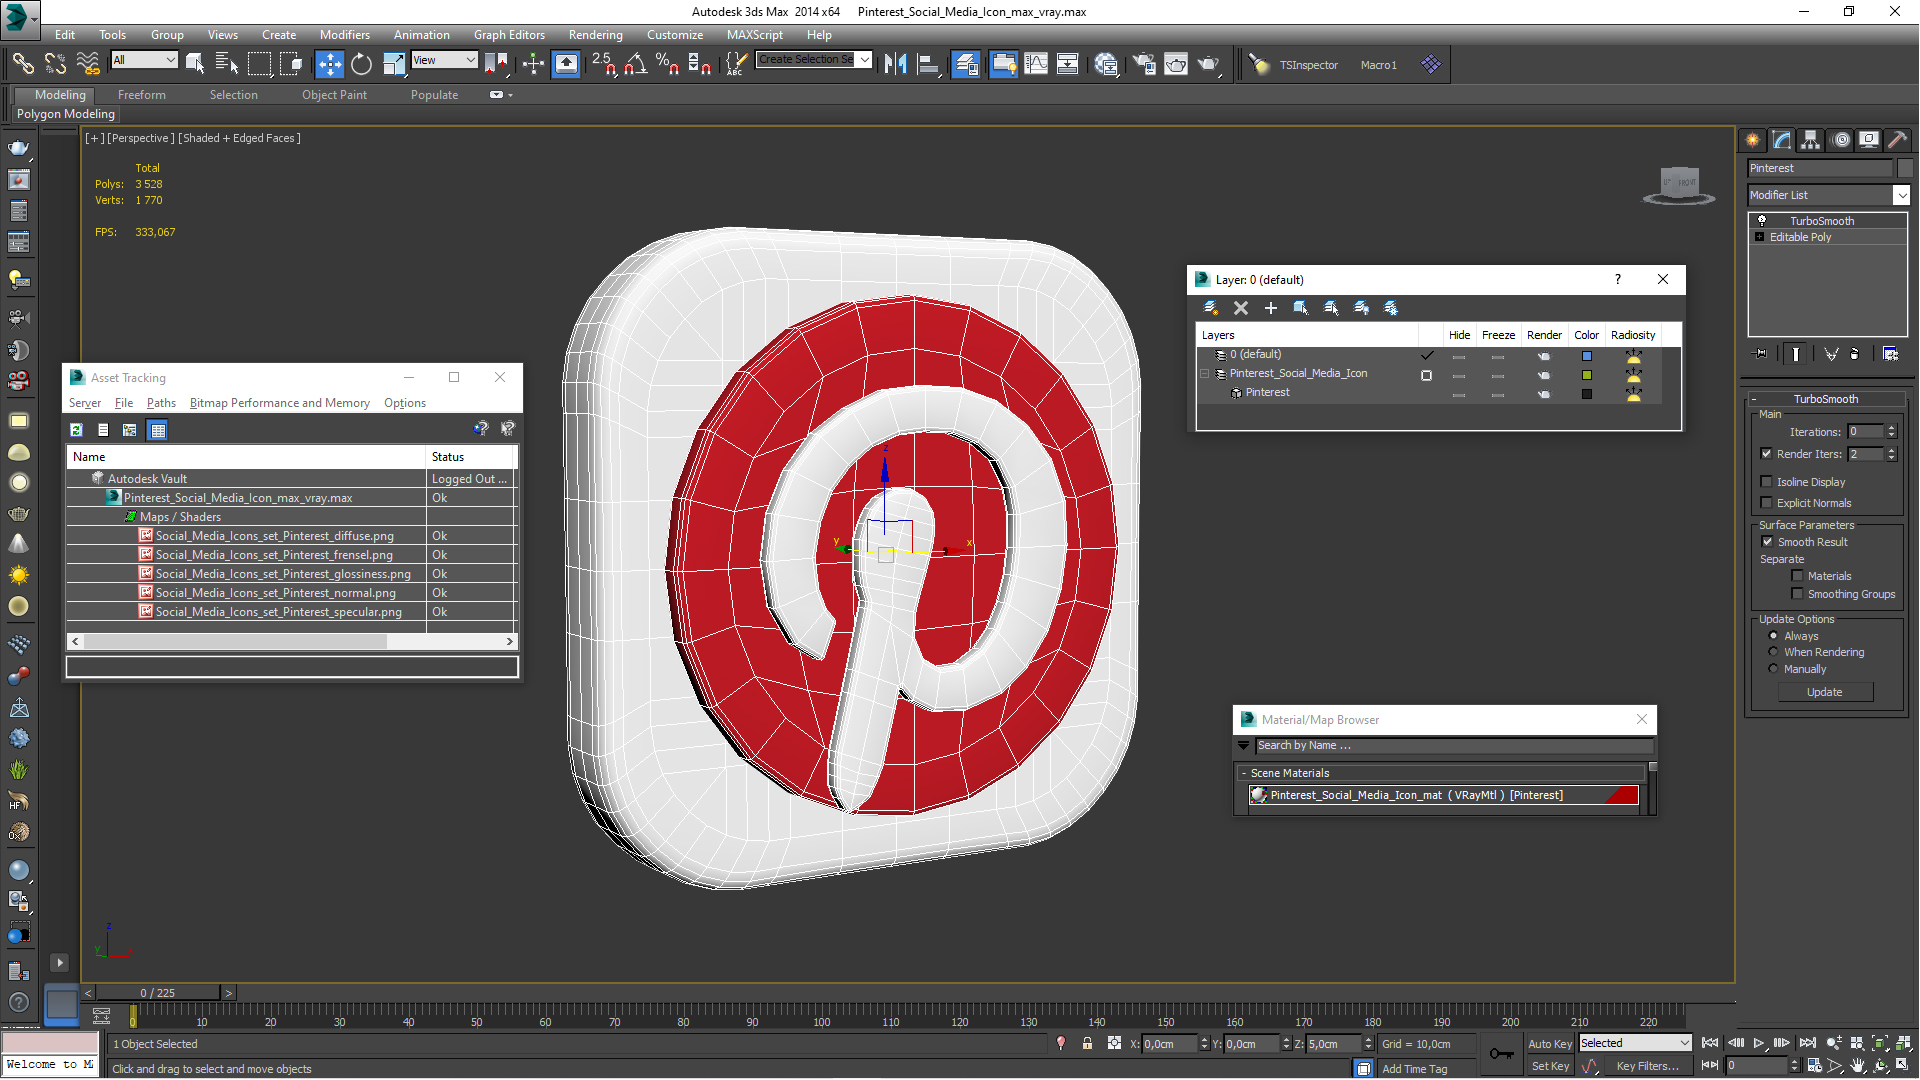1920x1080 pixels.
Task: Activate the Select Object tool
Action: coord(195,64)
